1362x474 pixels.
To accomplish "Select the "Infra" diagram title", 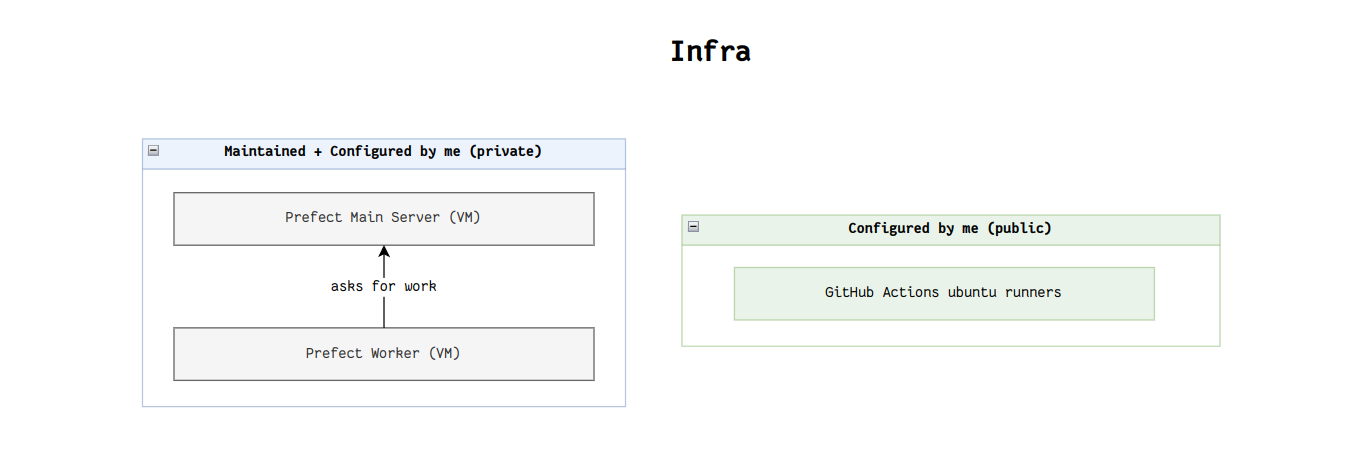I will pyautogui.click(x=710, y=51).
